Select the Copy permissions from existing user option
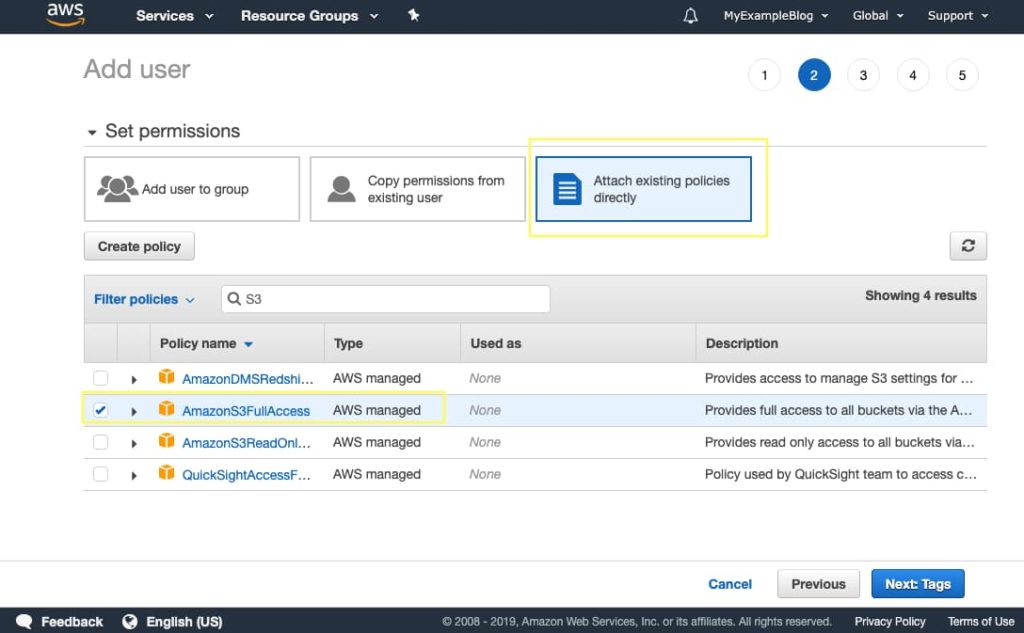Viewport: 1024px width, 633px height. (417, 188)
